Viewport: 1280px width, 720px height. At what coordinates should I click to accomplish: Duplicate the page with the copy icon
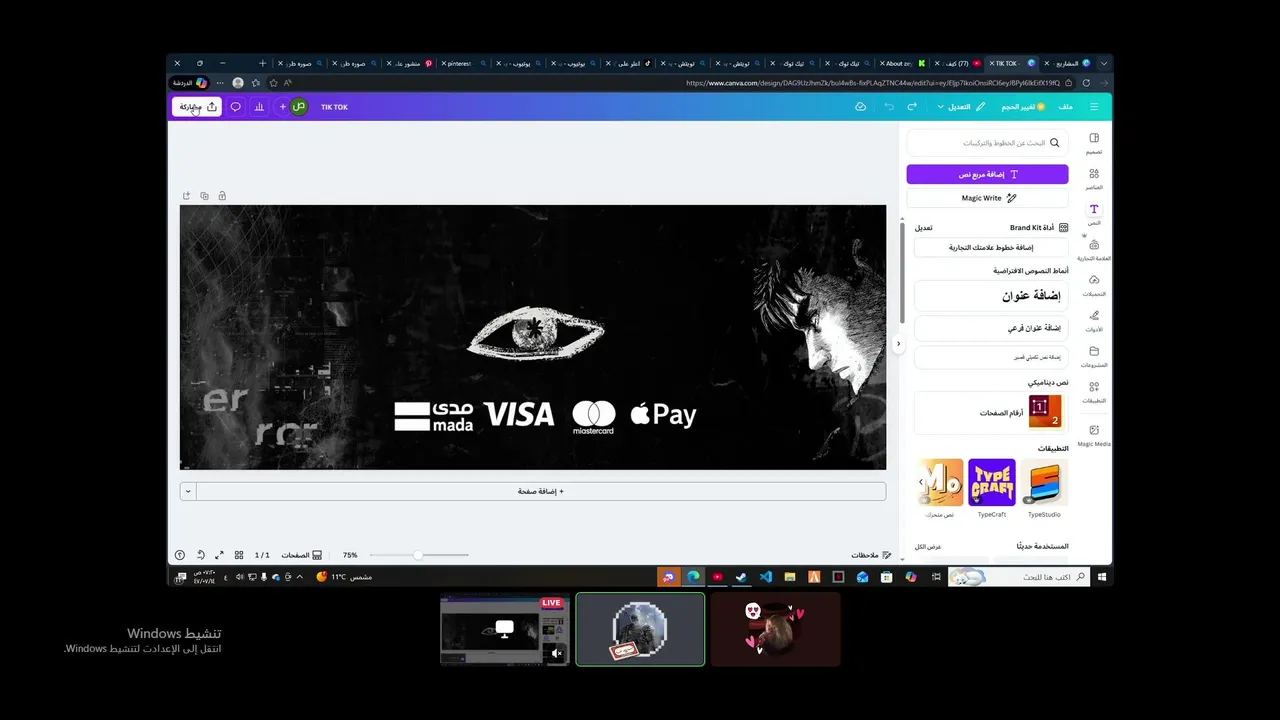[204, 196]
